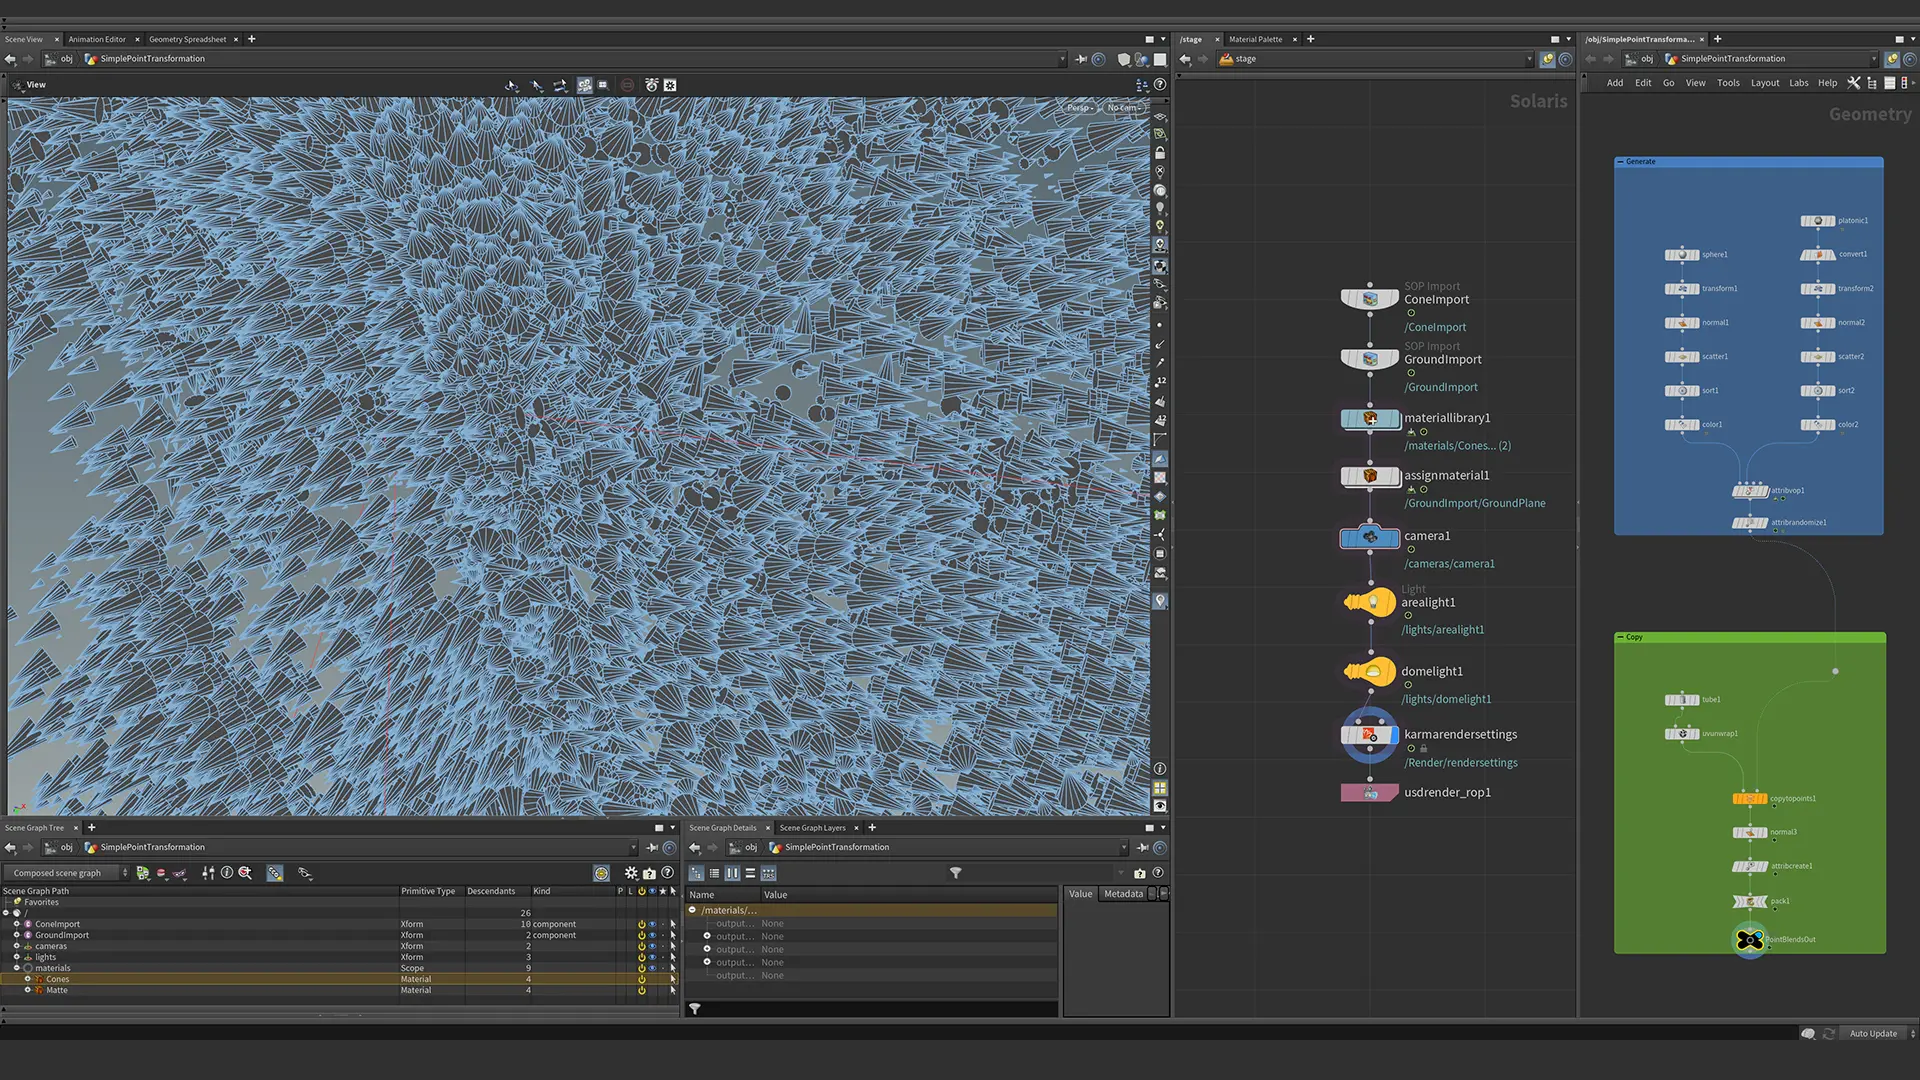The height and width of the screenshot is (1080, 1920).
Task: Select the usdrender_rop1 node icon
Action: point(1370,793)
